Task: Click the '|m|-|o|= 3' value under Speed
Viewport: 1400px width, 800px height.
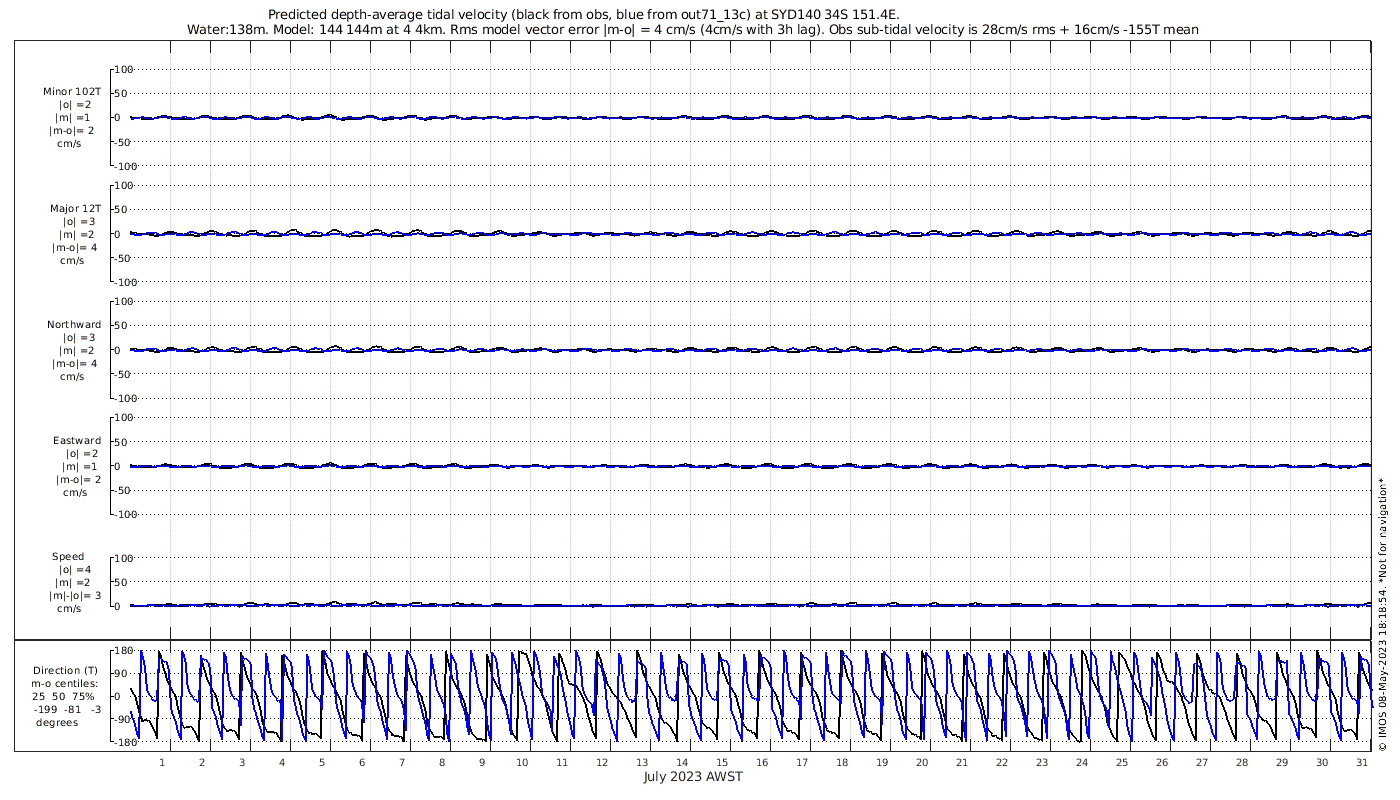Action: [75, 596]
